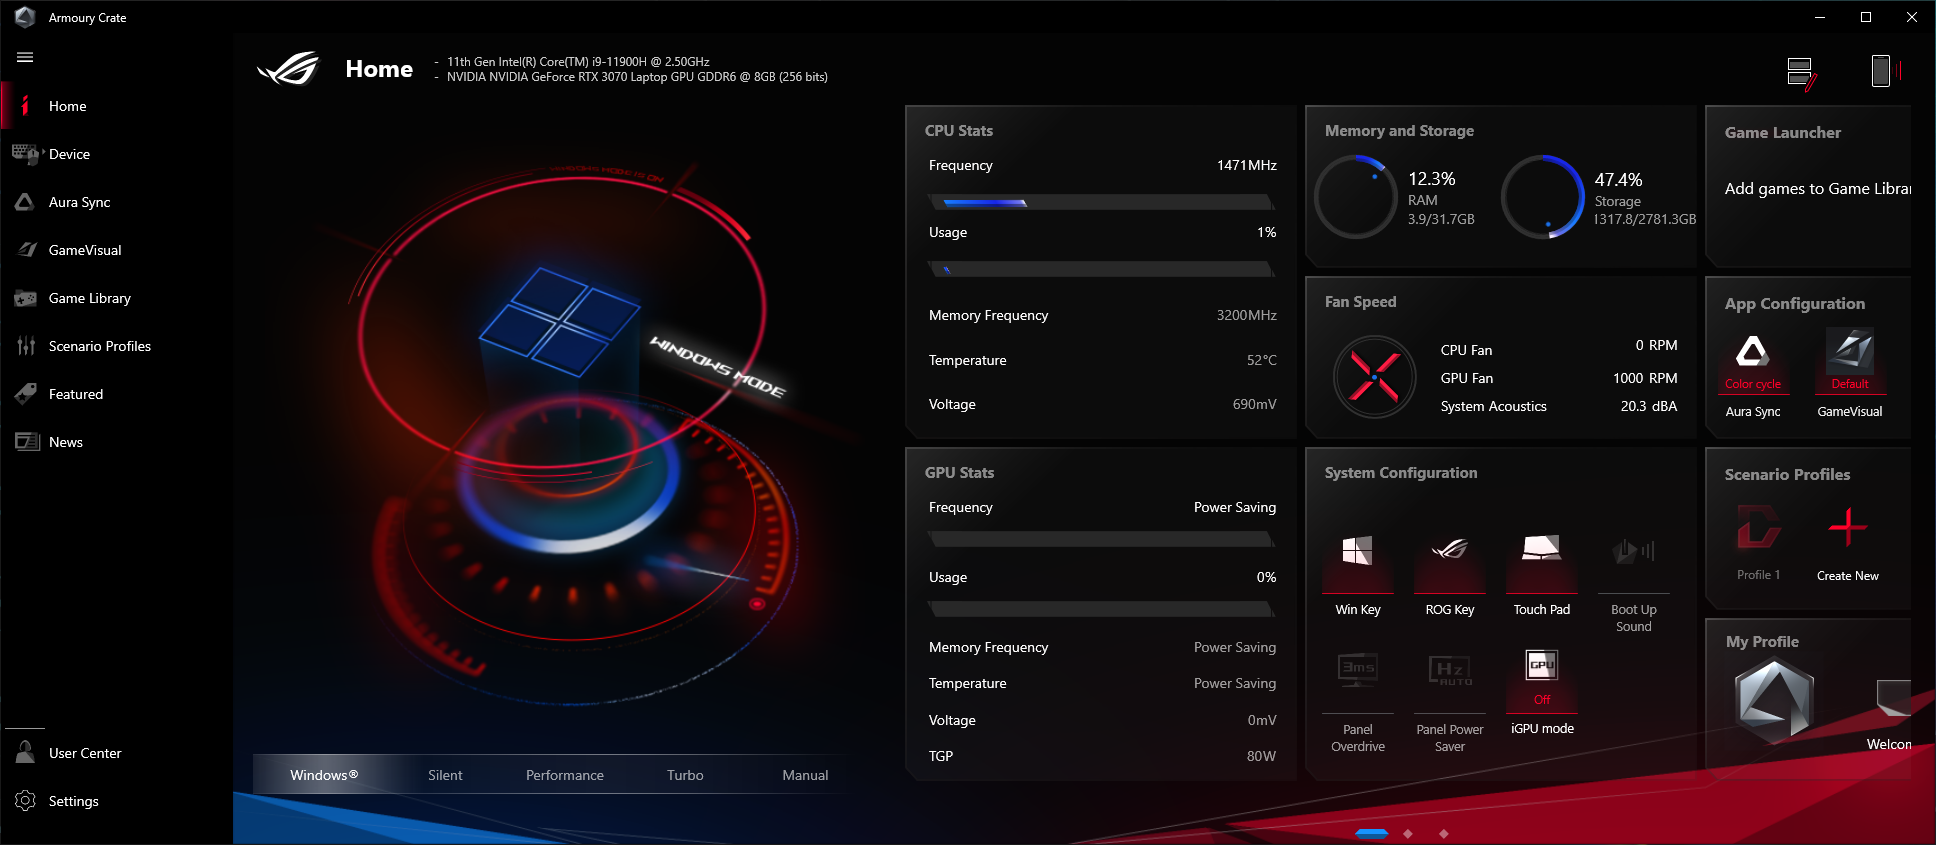
Task: Click the Aura Sync Color cycle icon
Action: tap(1752, 352)
